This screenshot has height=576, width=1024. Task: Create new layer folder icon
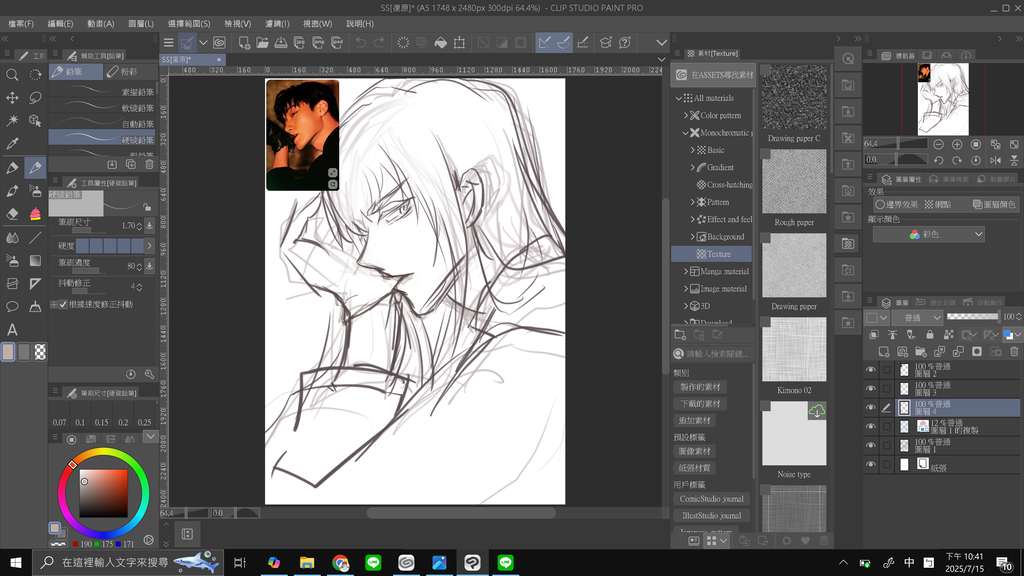[921, 352]
